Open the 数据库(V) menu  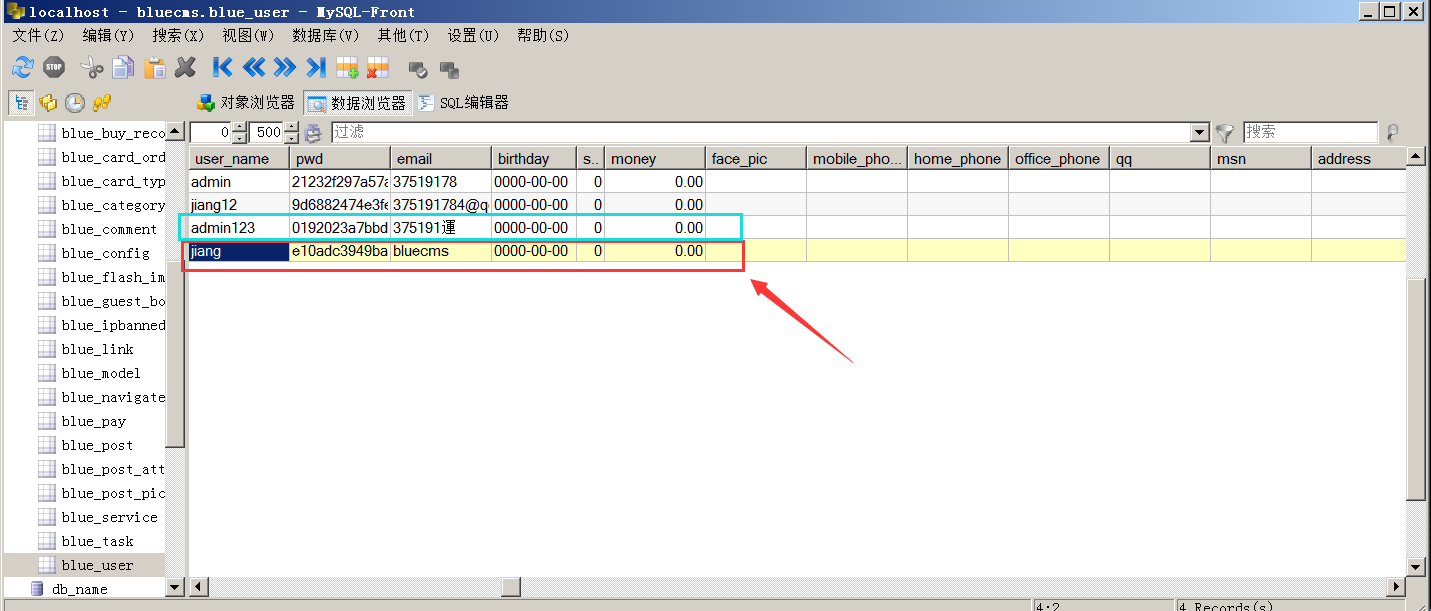tap(326, 35)
